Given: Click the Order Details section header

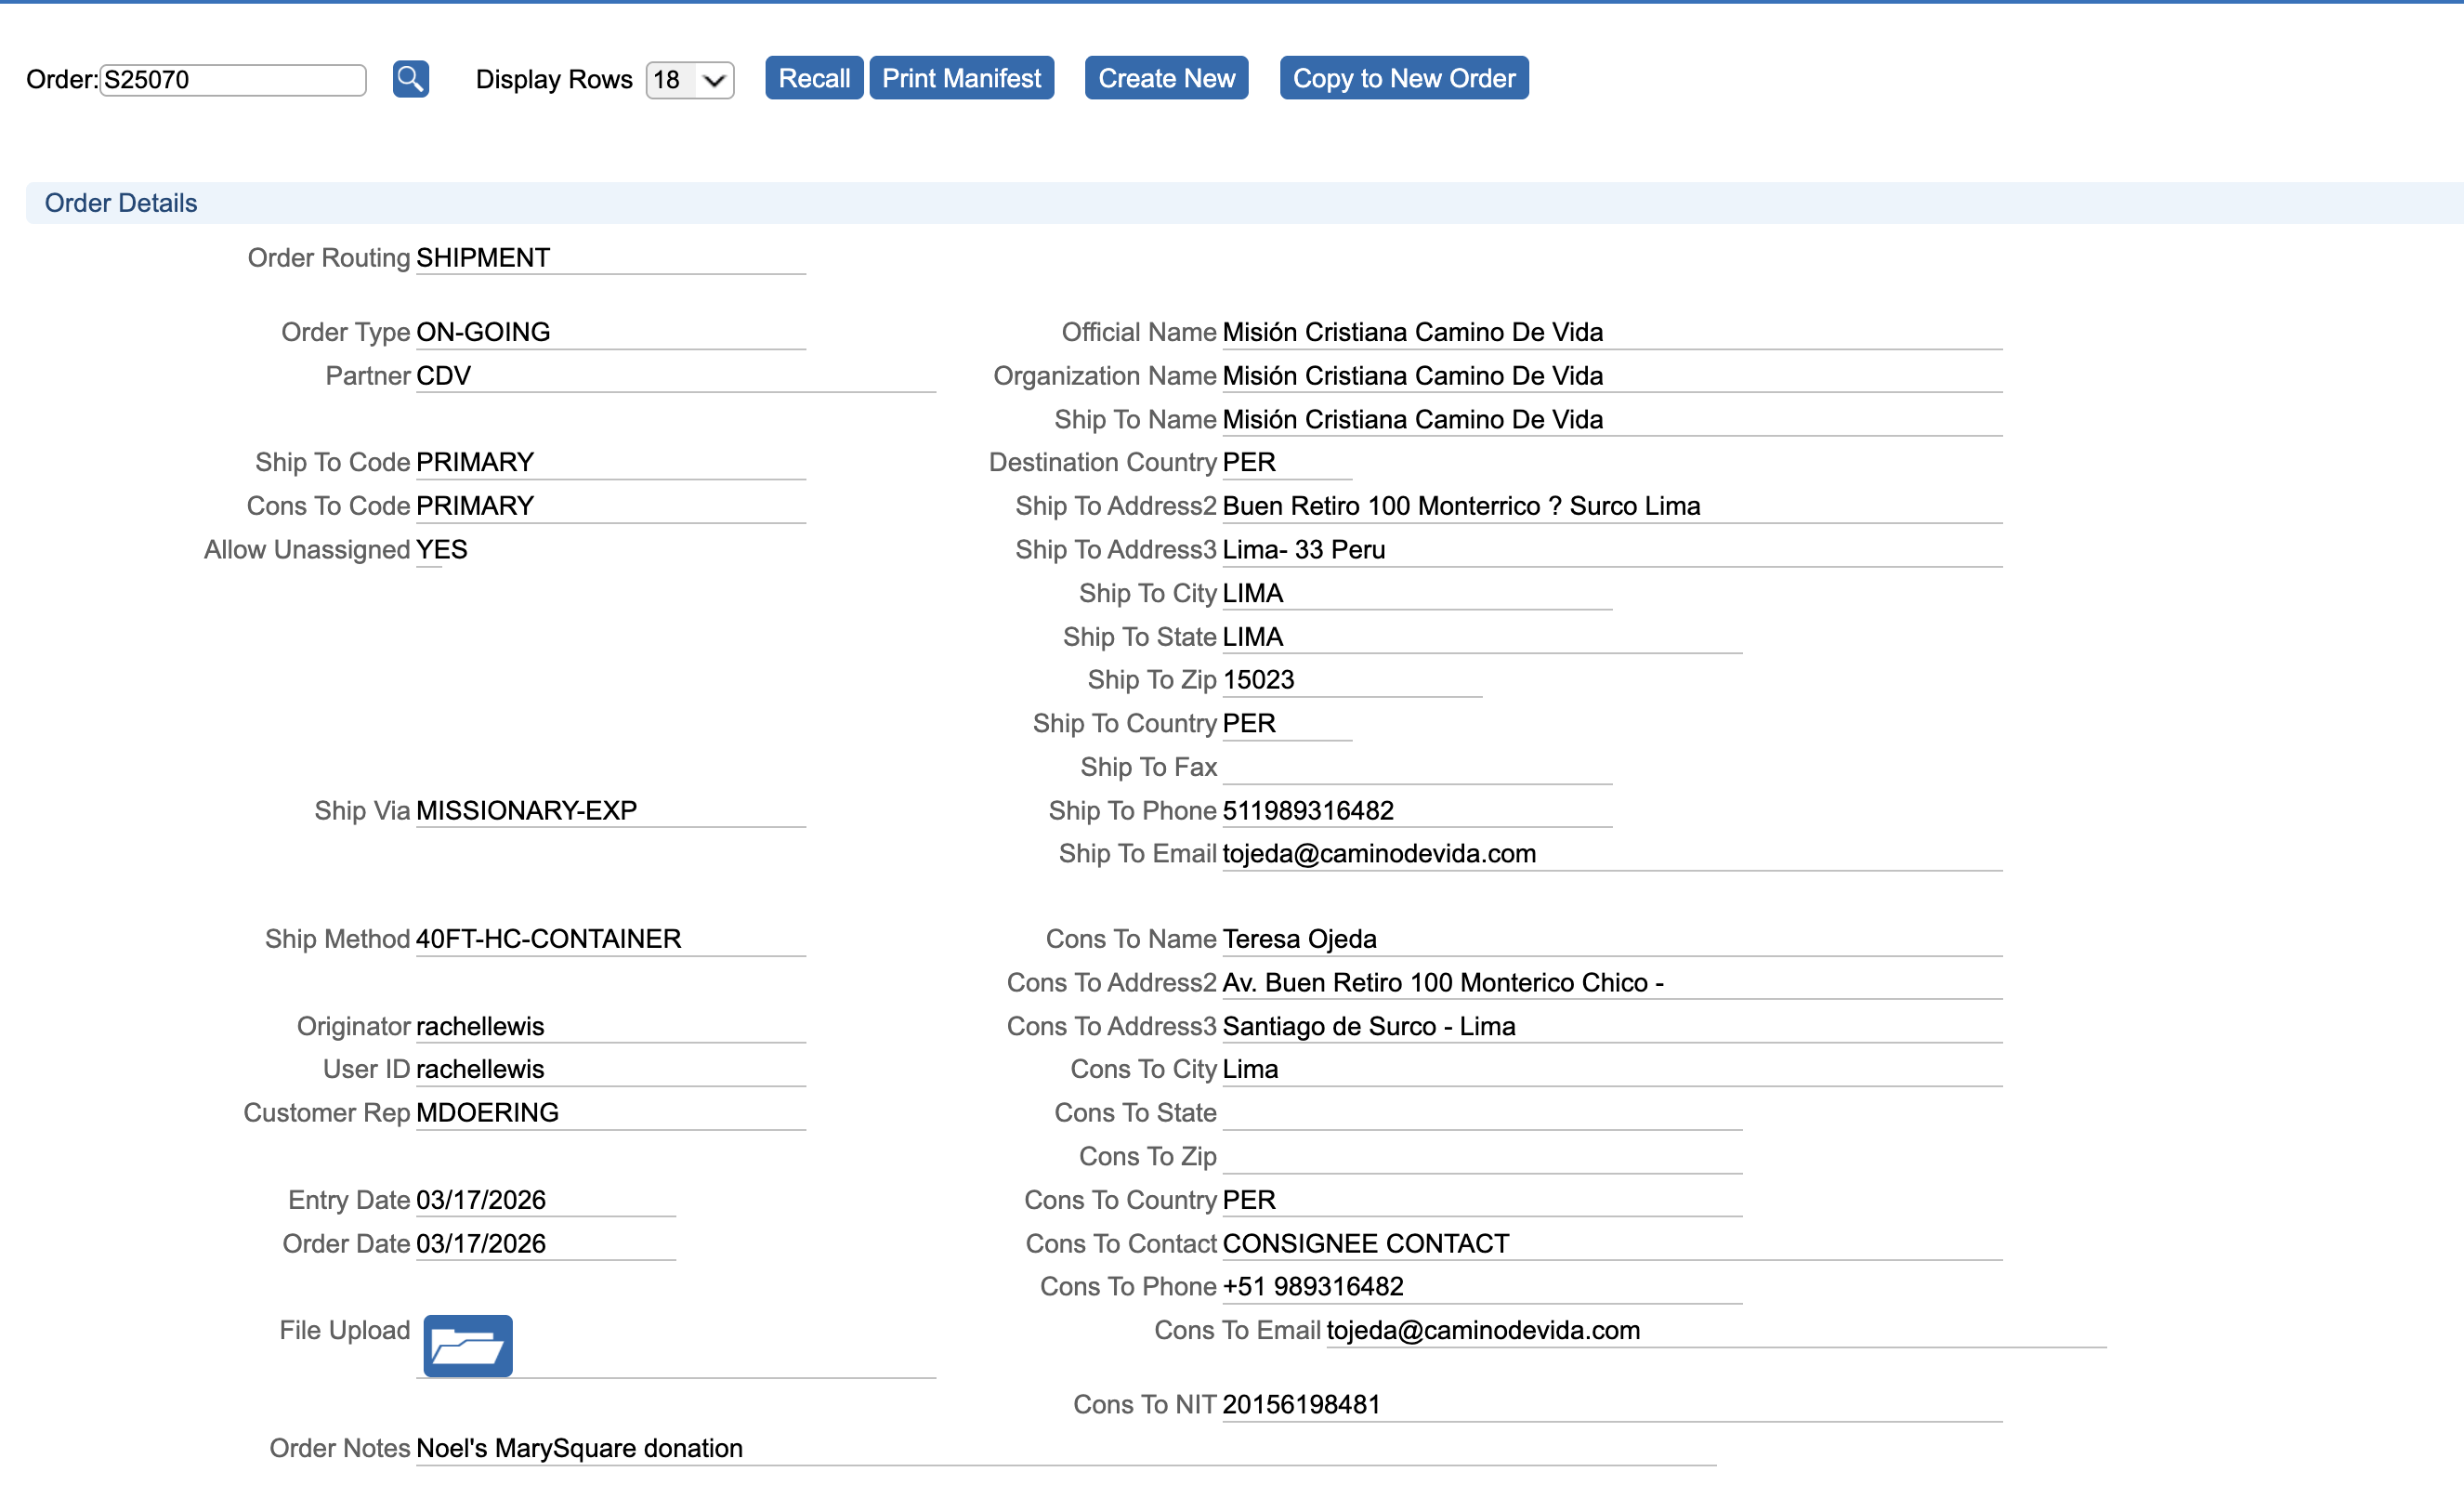Looking at the screenshot, I should (121, 203).
